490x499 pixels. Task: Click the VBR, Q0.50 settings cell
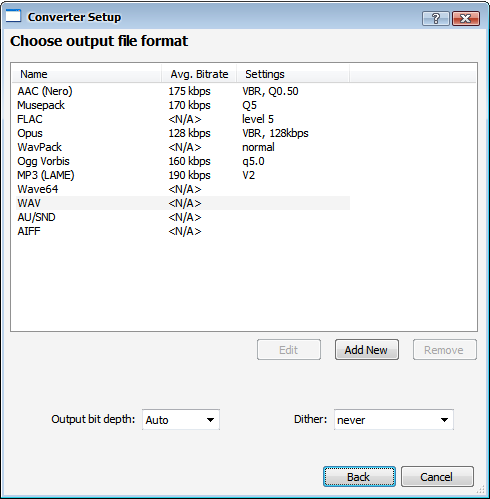click(270, 91)
